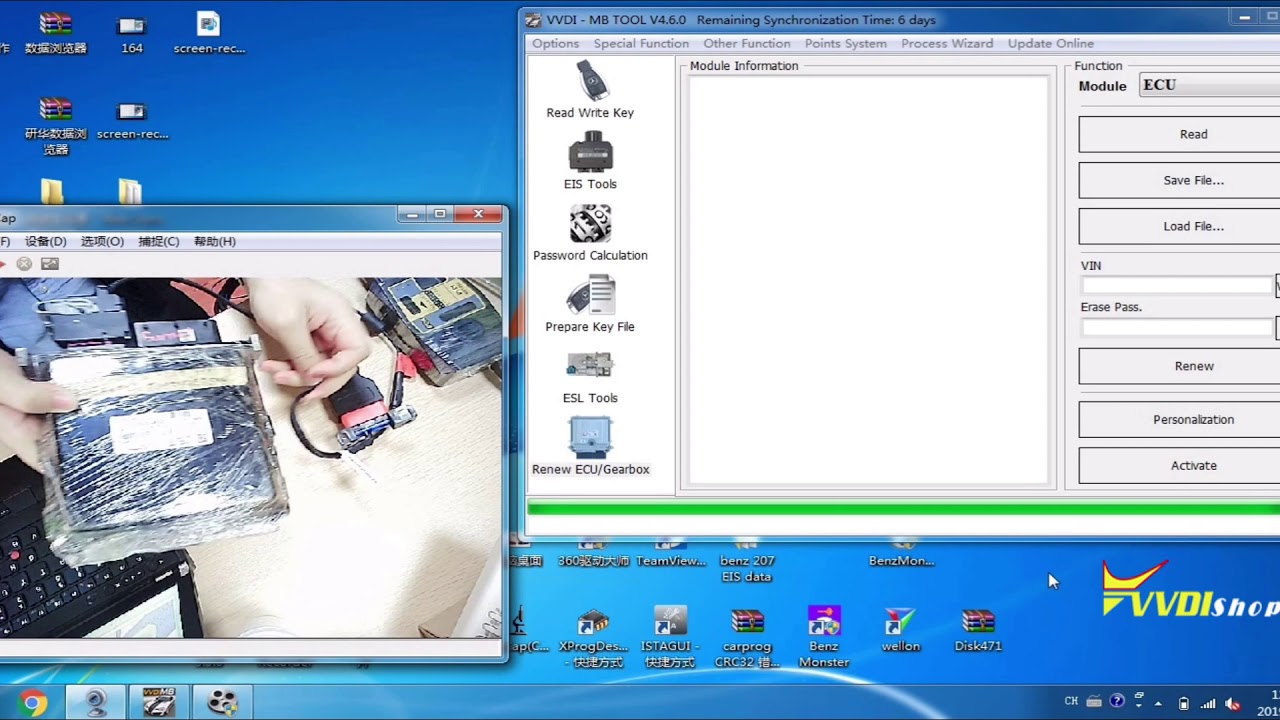Click the network signal tray icon
The height and width of the screenshot is (720, 1280).
[1208, 703]
